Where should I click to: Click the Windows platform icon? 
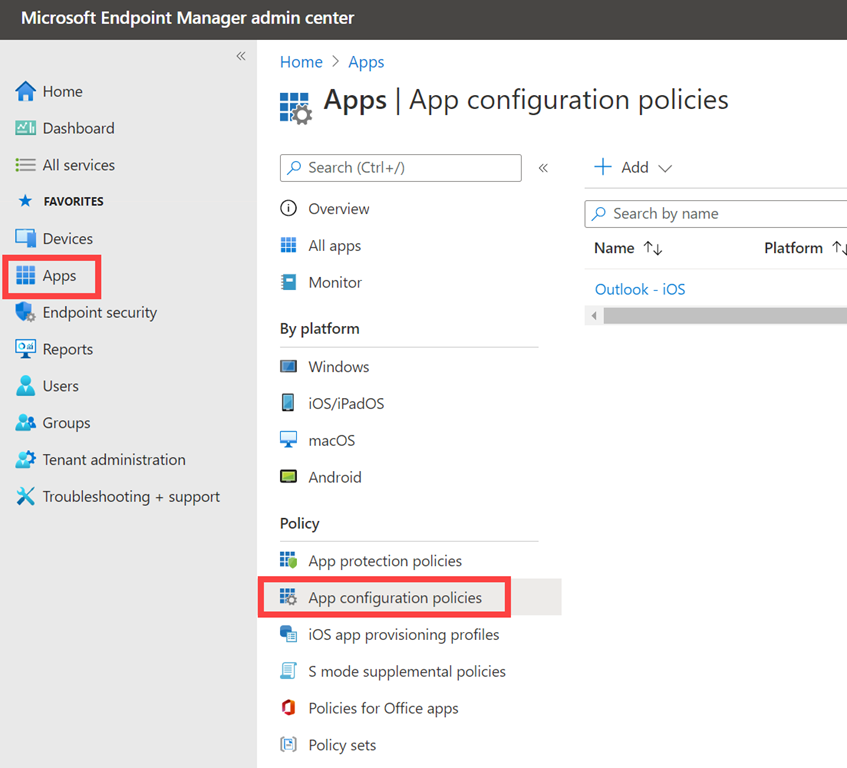pyautogui.click(x=289, y=367)
